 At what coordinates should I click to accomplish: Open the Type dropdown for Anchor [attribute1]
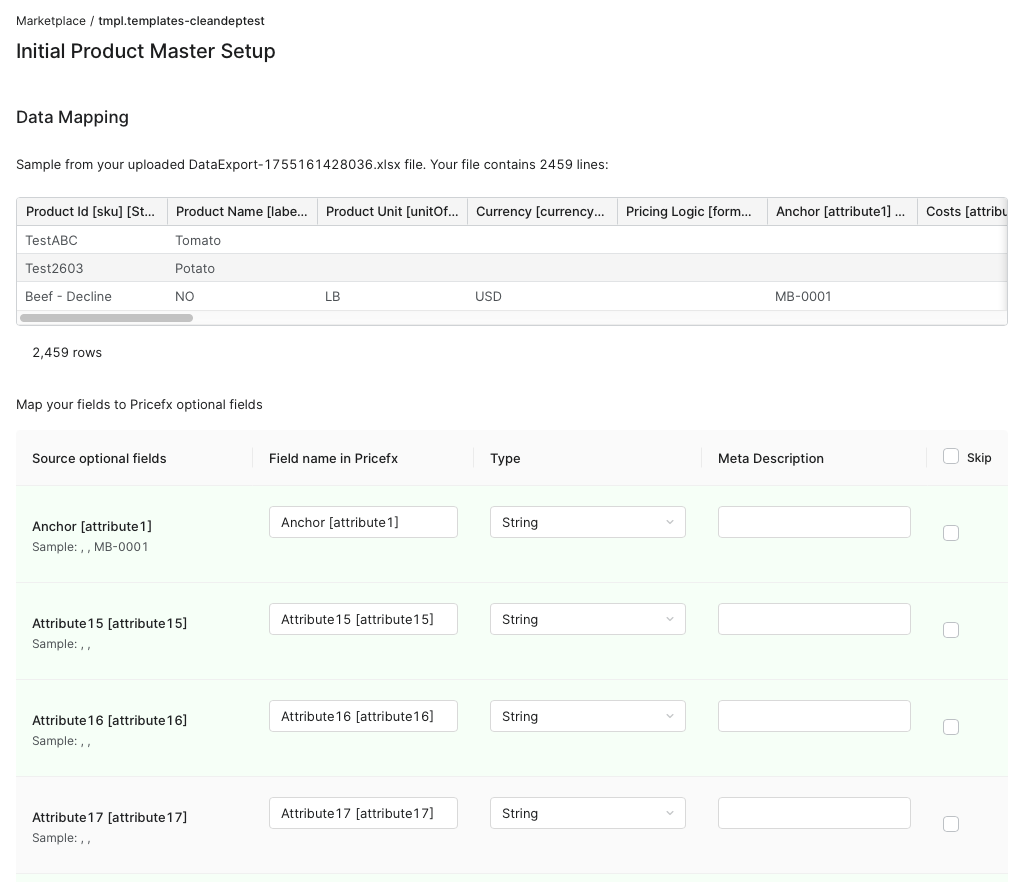click(588, 522)
